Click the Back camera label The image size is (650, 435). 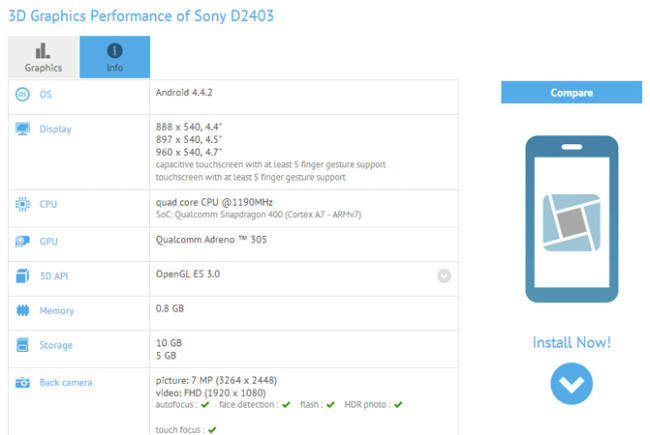(x=65, y=382)
